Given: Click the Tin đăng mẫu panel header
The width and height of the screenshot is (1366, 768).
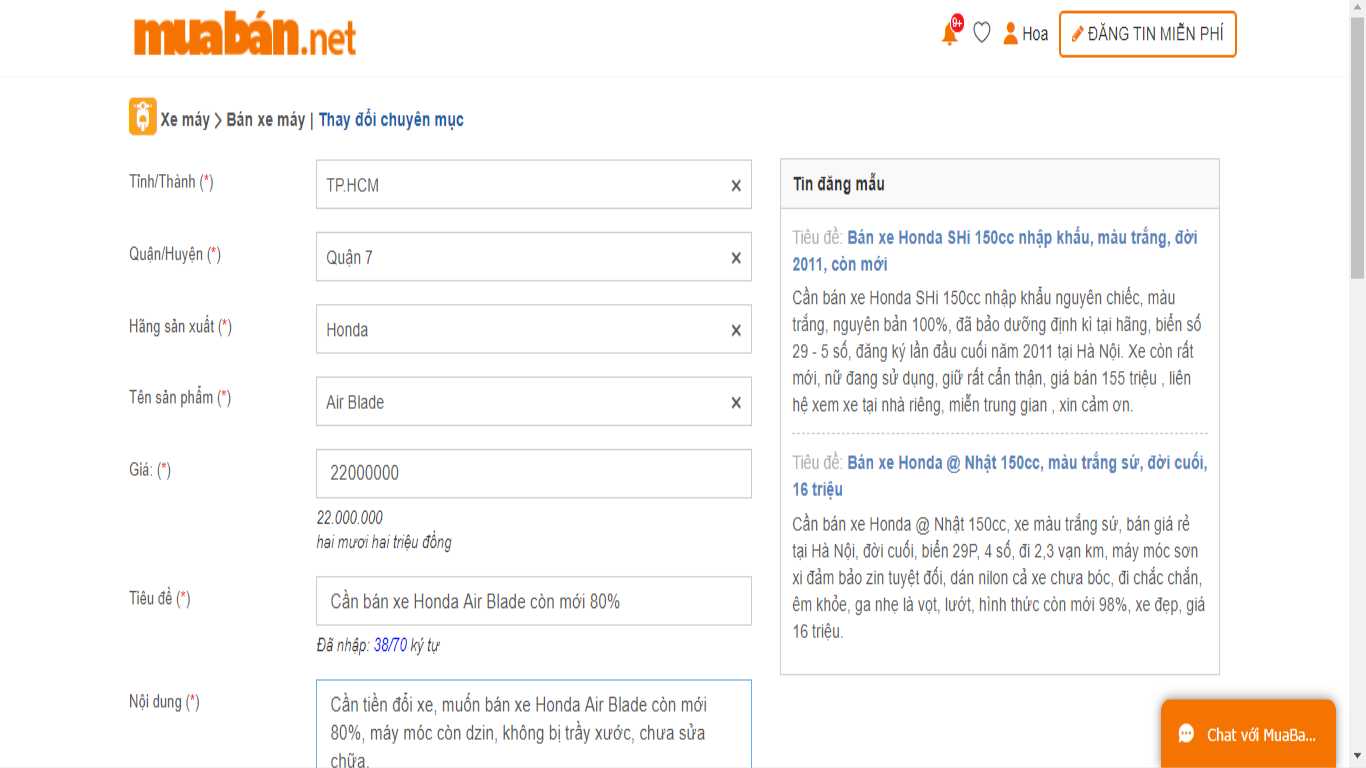Looking at the screenshot, I should click(1000, 184).
